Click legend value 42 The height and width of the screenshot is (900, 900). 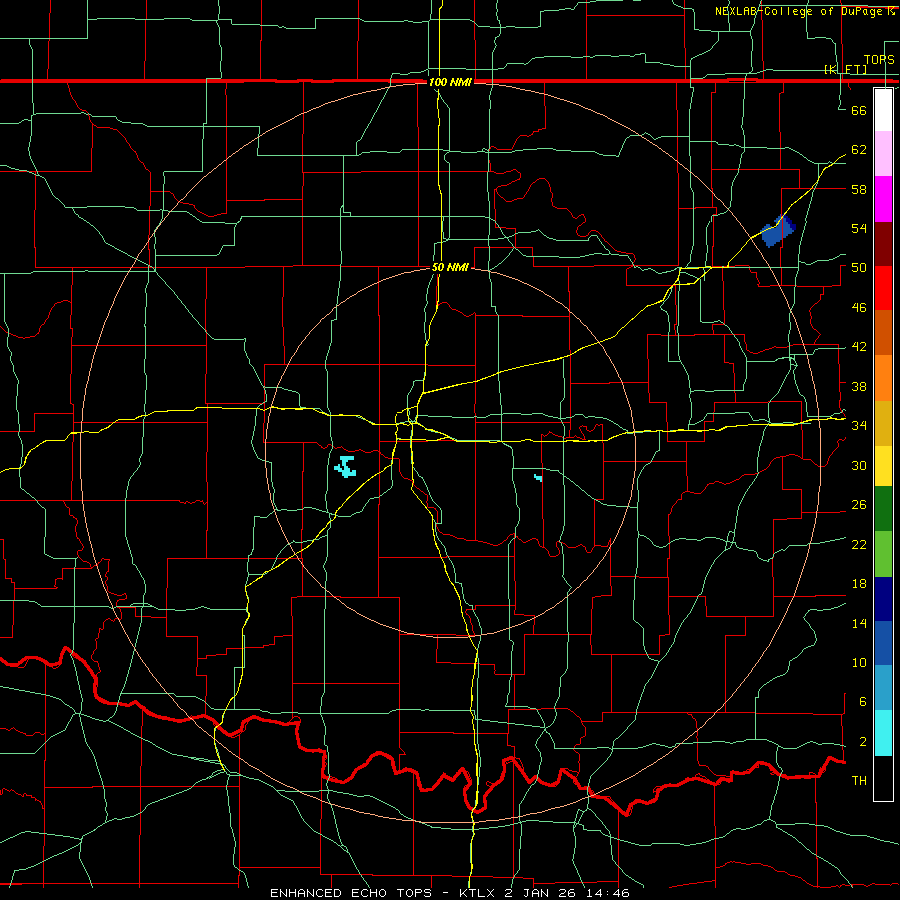click(x=859, y=347)
